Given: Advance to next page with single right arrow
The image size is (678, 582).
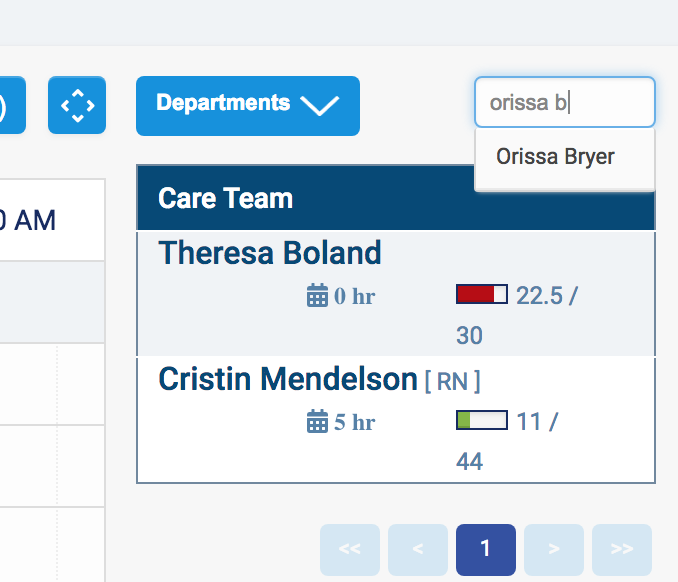Looking at the screenshot, I should point(554,548).
